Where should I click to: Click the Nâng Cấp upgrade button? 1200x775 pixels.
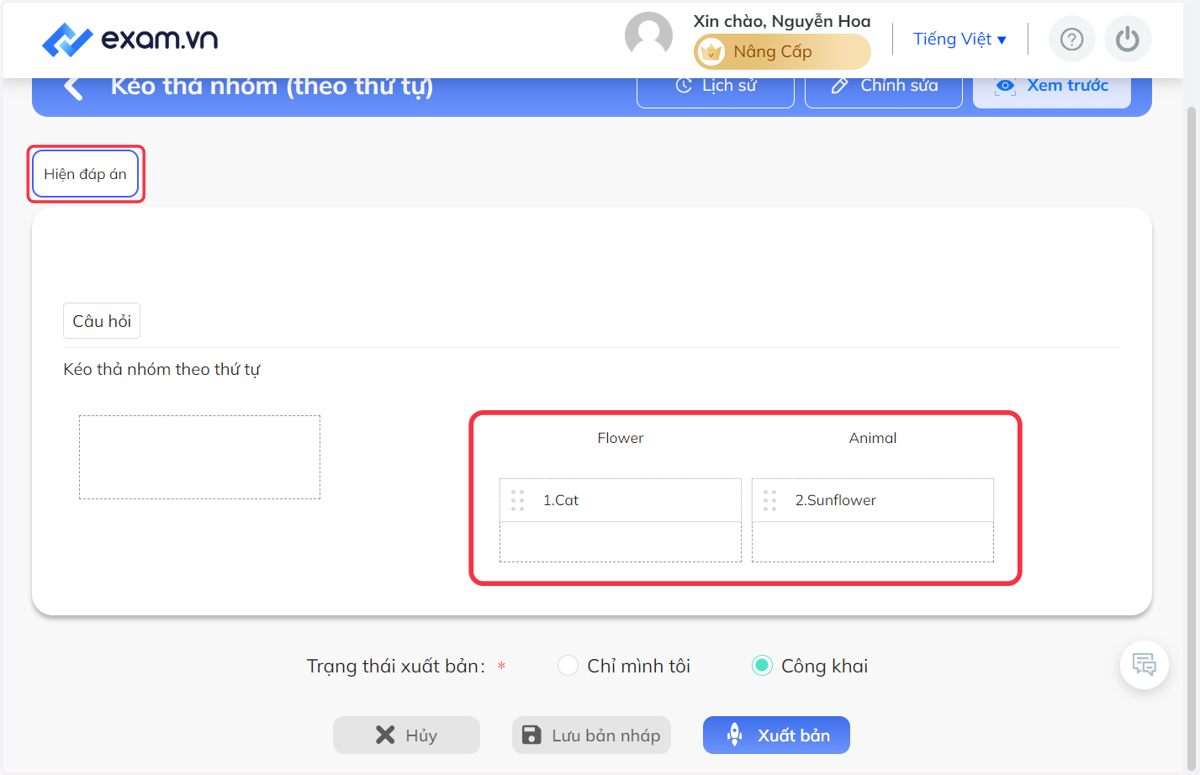(x=782, y=51)
